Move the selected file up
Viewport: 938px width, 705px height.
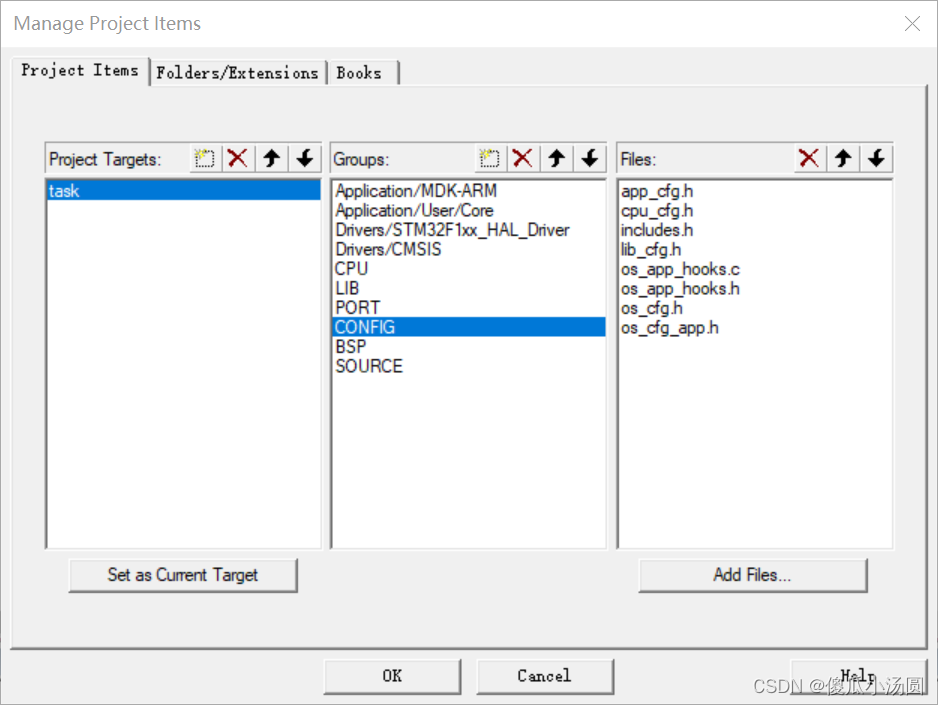pos(843,158)
